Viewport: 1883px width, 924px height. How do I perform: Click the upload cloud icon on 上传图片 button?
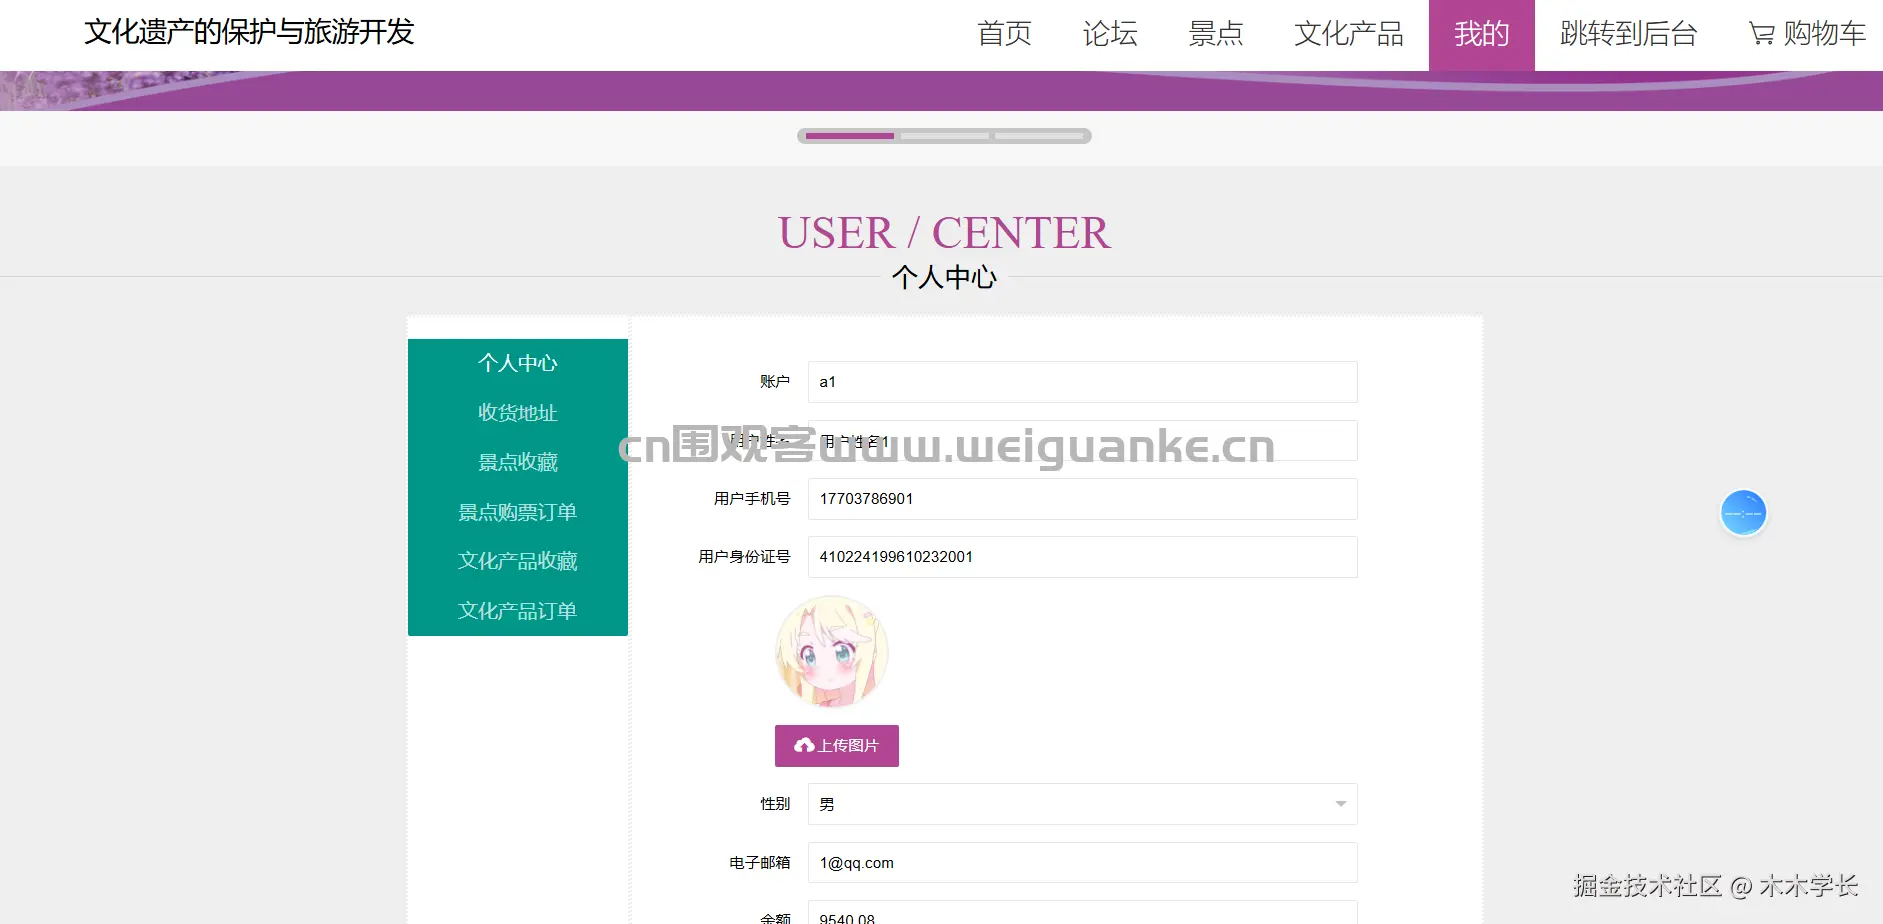coord(806,745)
